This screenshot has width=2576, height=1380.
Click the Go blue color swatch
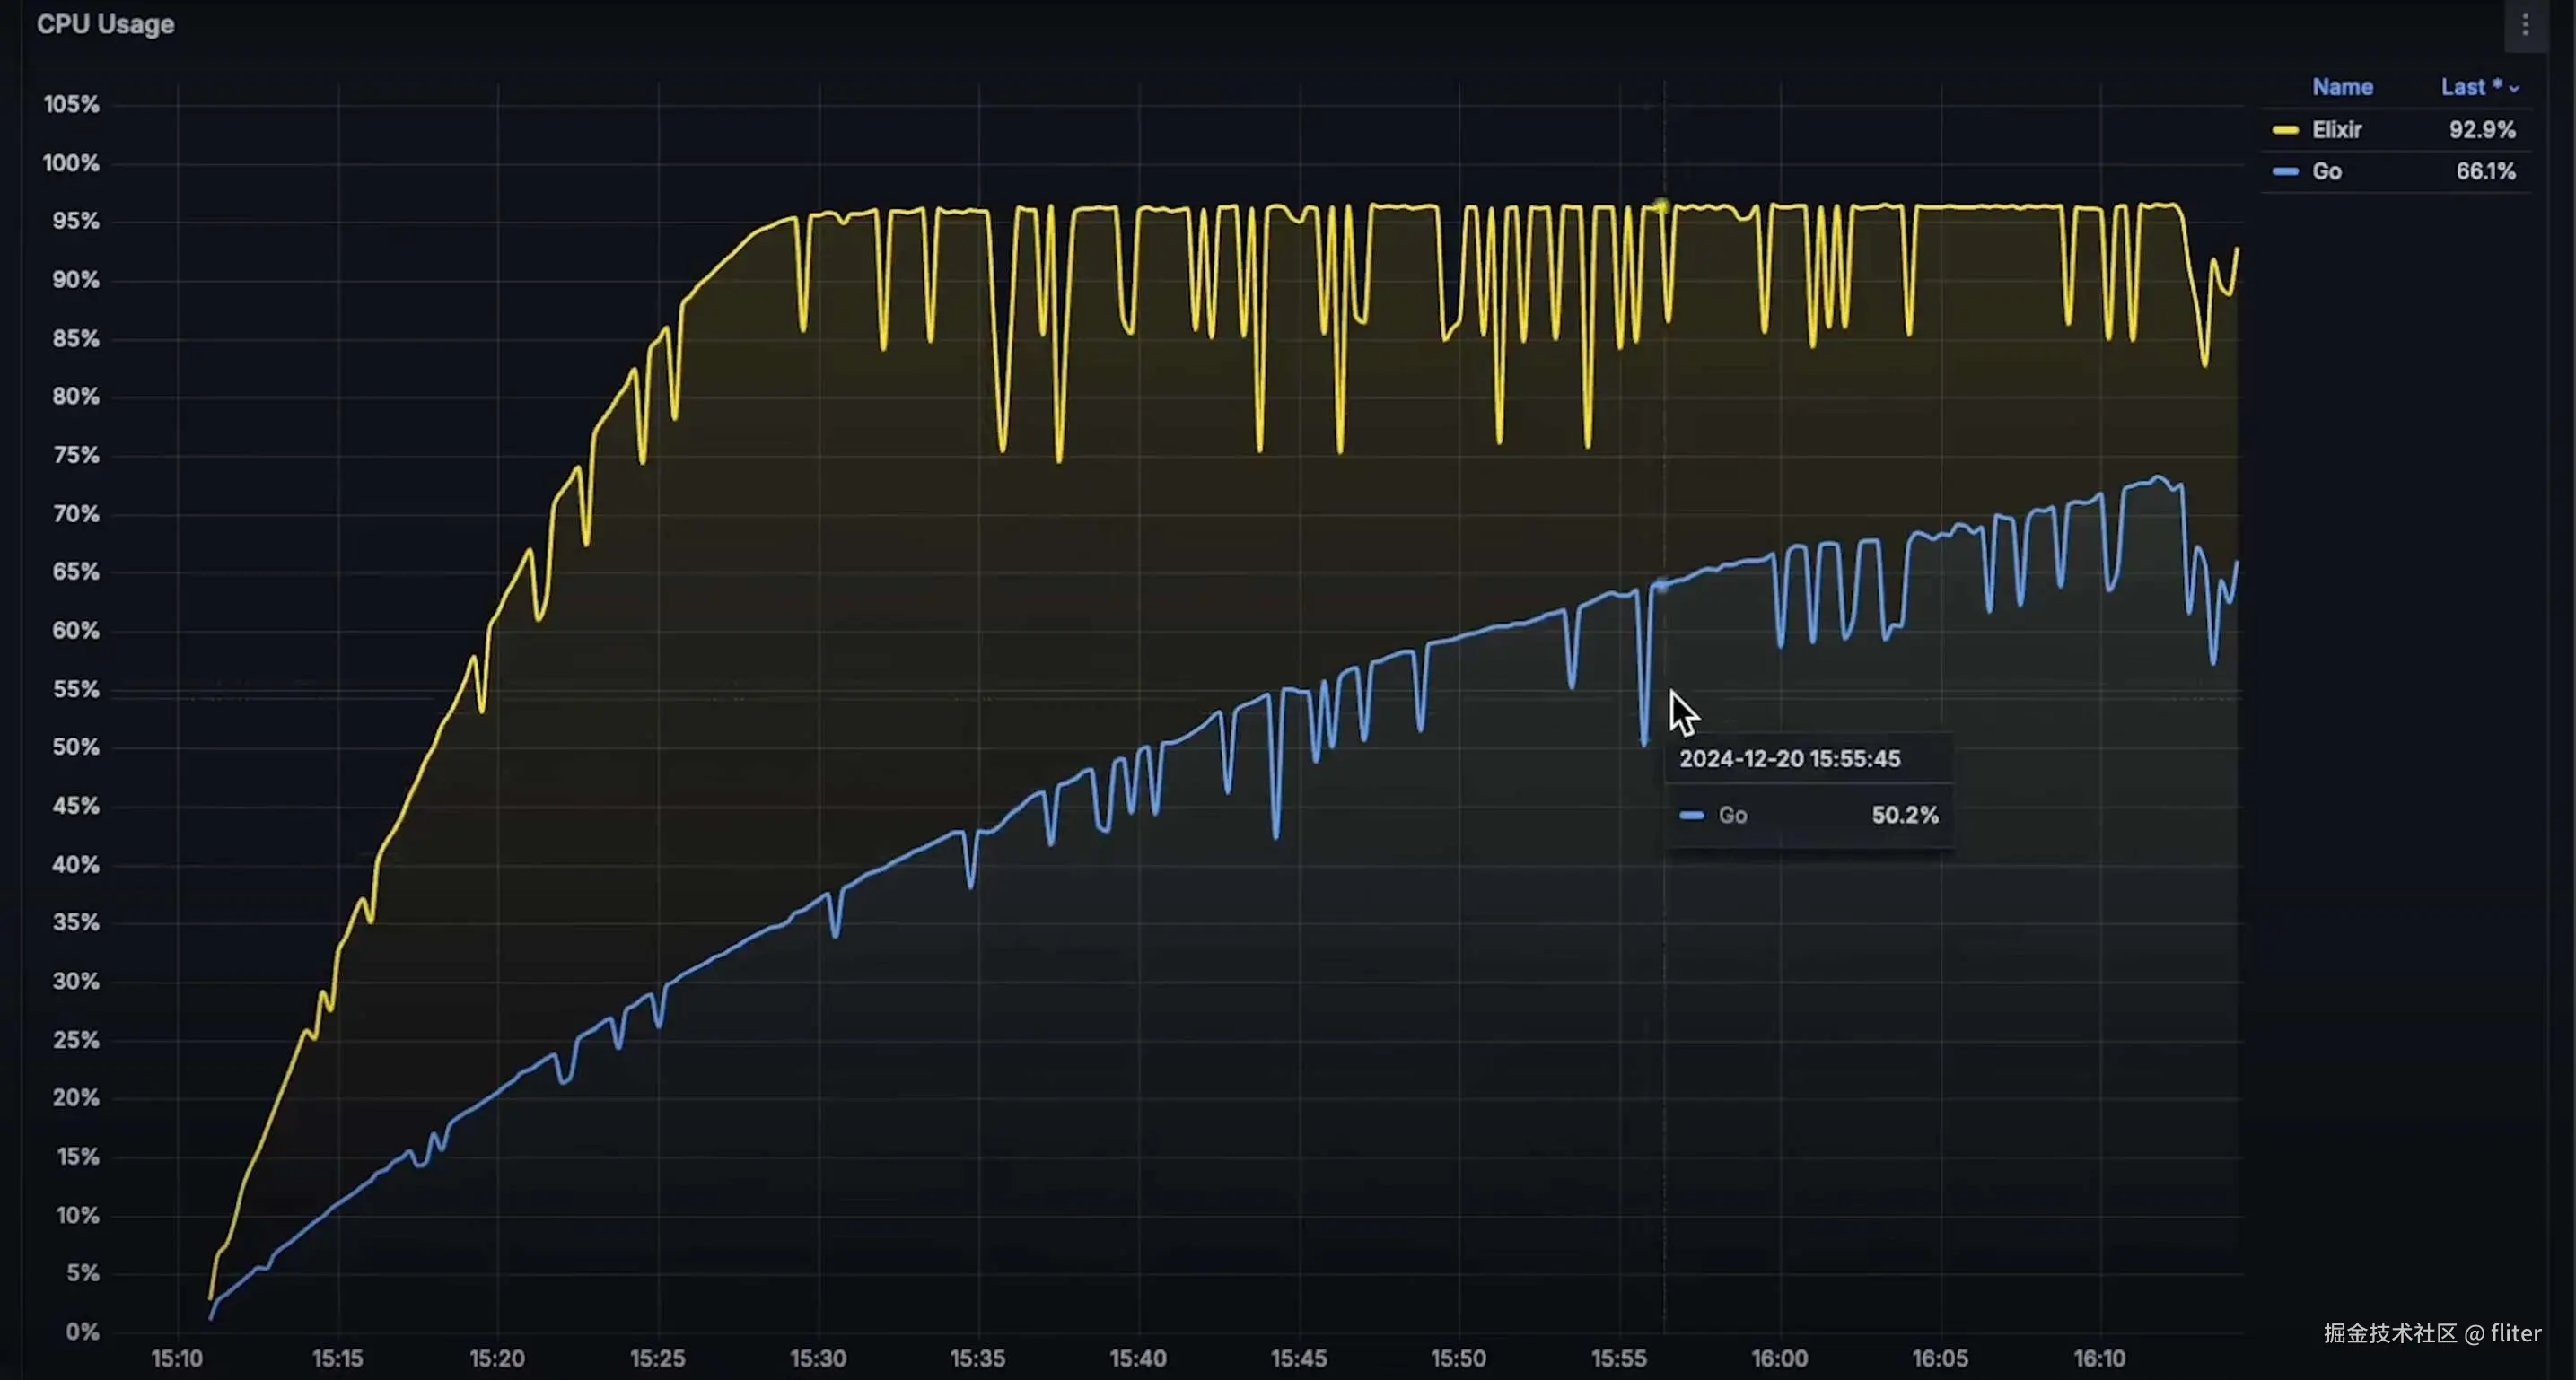point(2284,172)
